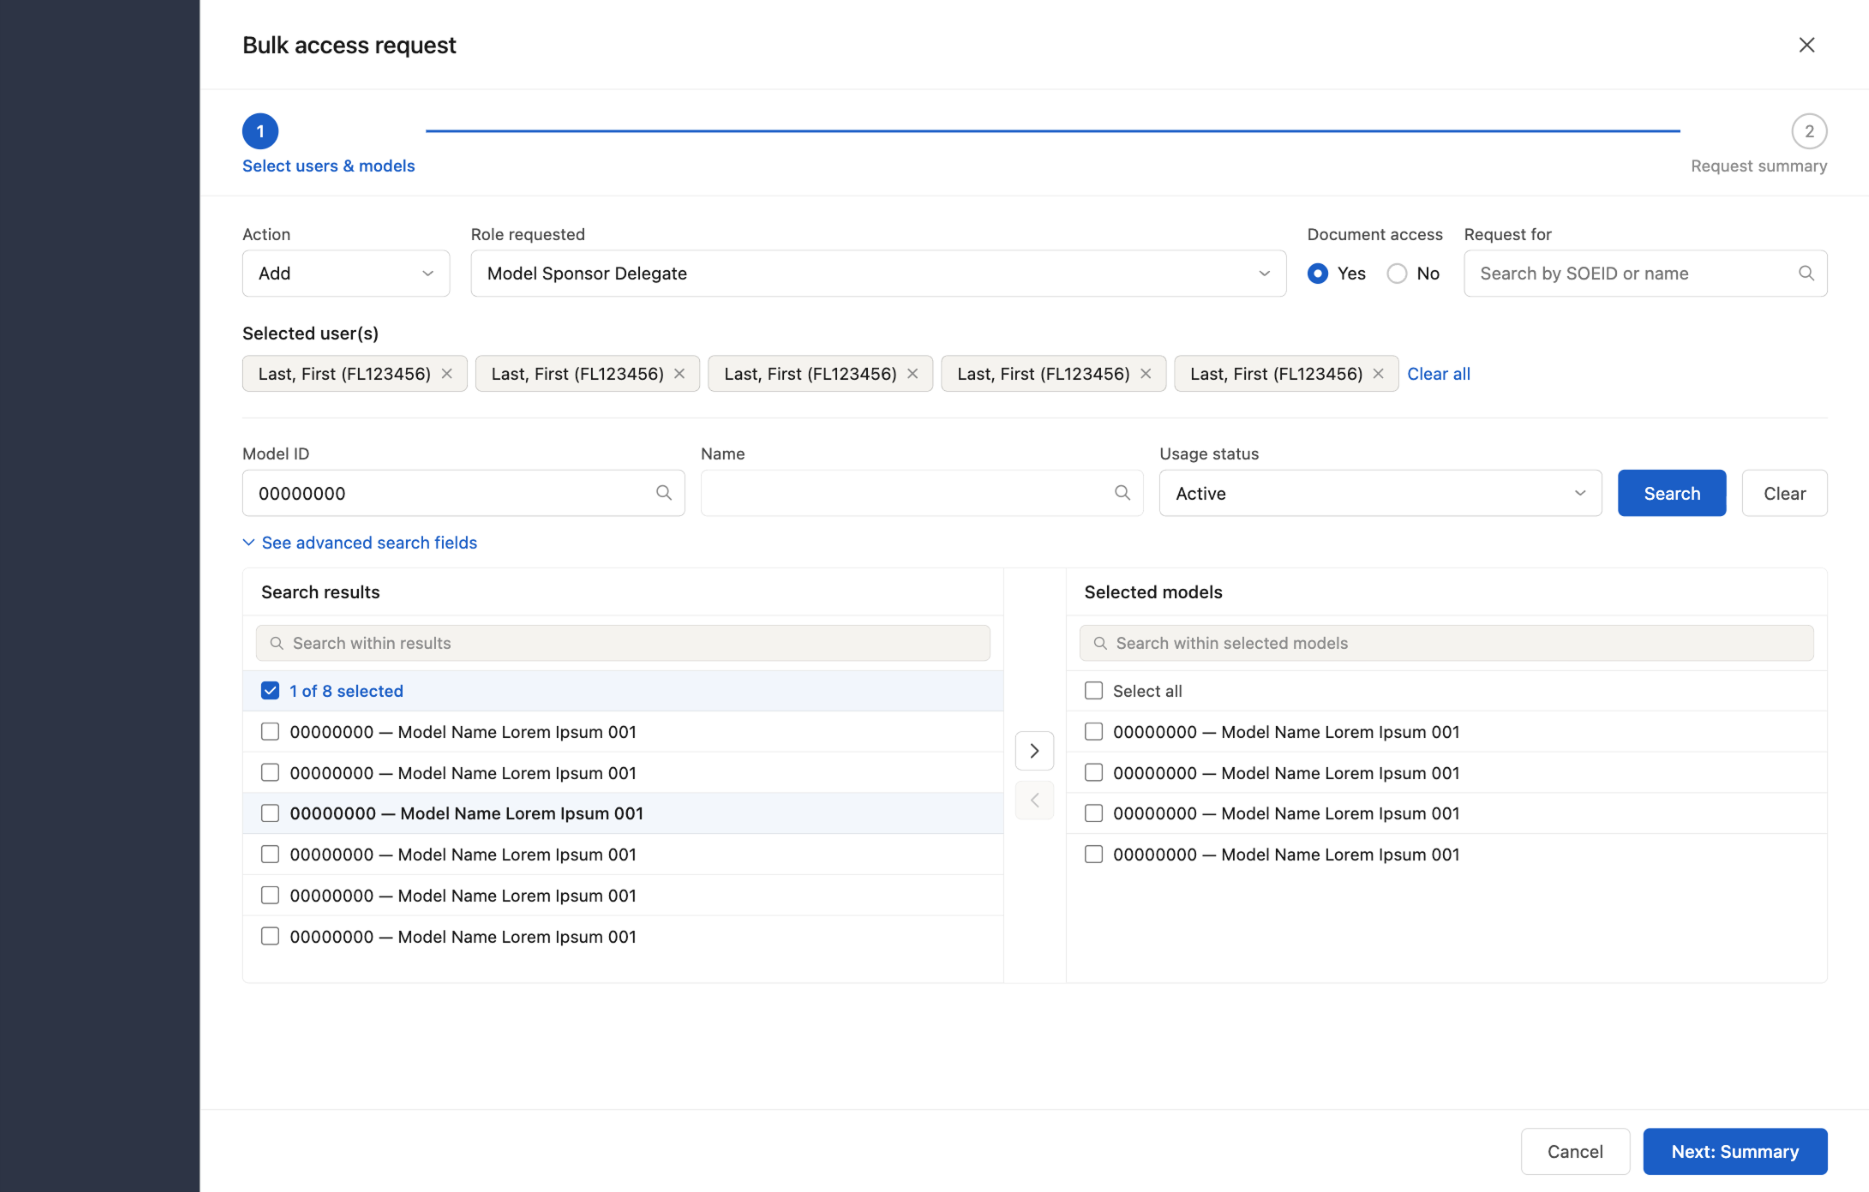Click the magnifier icon in Request for field
Image resolution: width=1869 pixels, height=1192 pixels.
pyautogui.click(x=1806, y=273)
